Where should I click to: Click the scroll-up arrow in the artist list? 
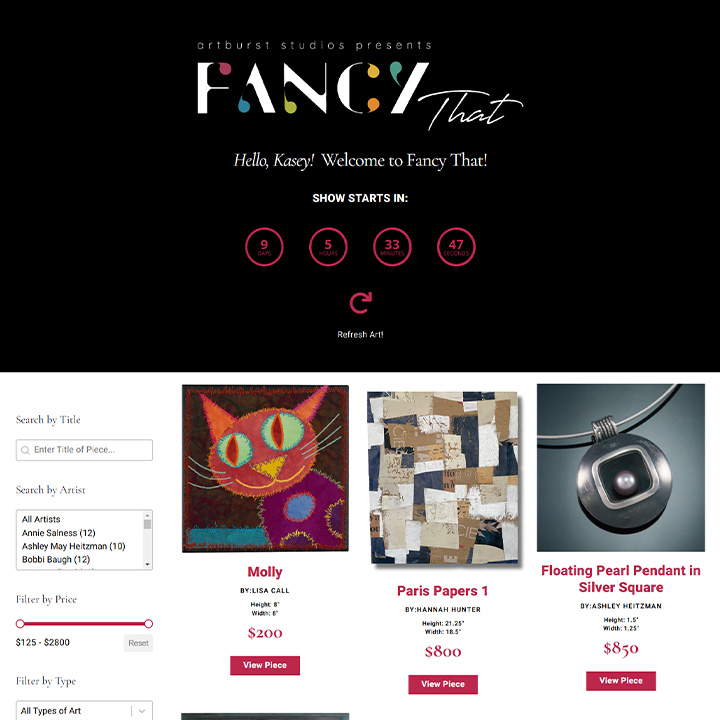point(147,515)
